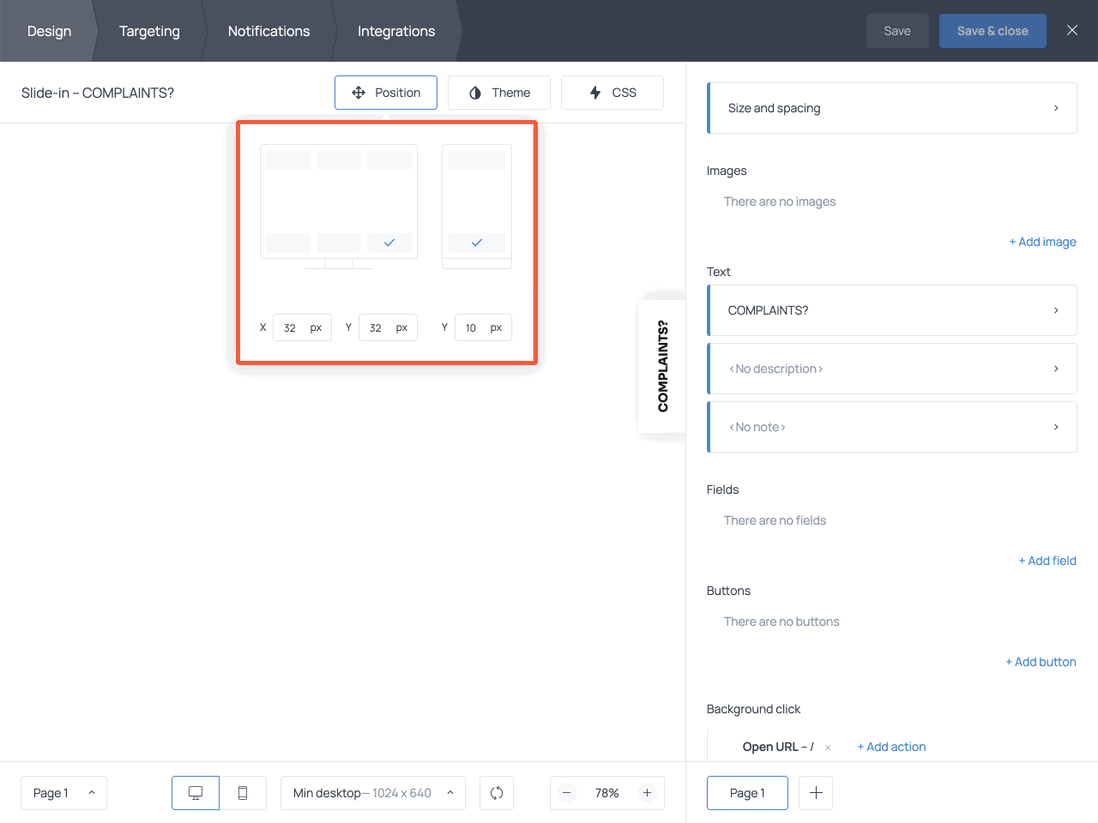Zoom out using the minus icon

(566, 792)
